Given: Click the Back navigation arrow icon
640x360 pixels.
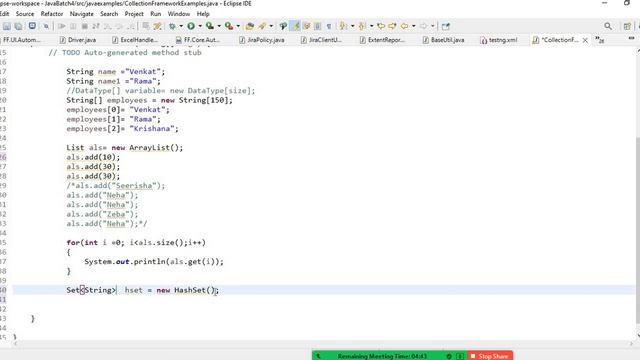Looking at the screenshot, I should (404, 26).
